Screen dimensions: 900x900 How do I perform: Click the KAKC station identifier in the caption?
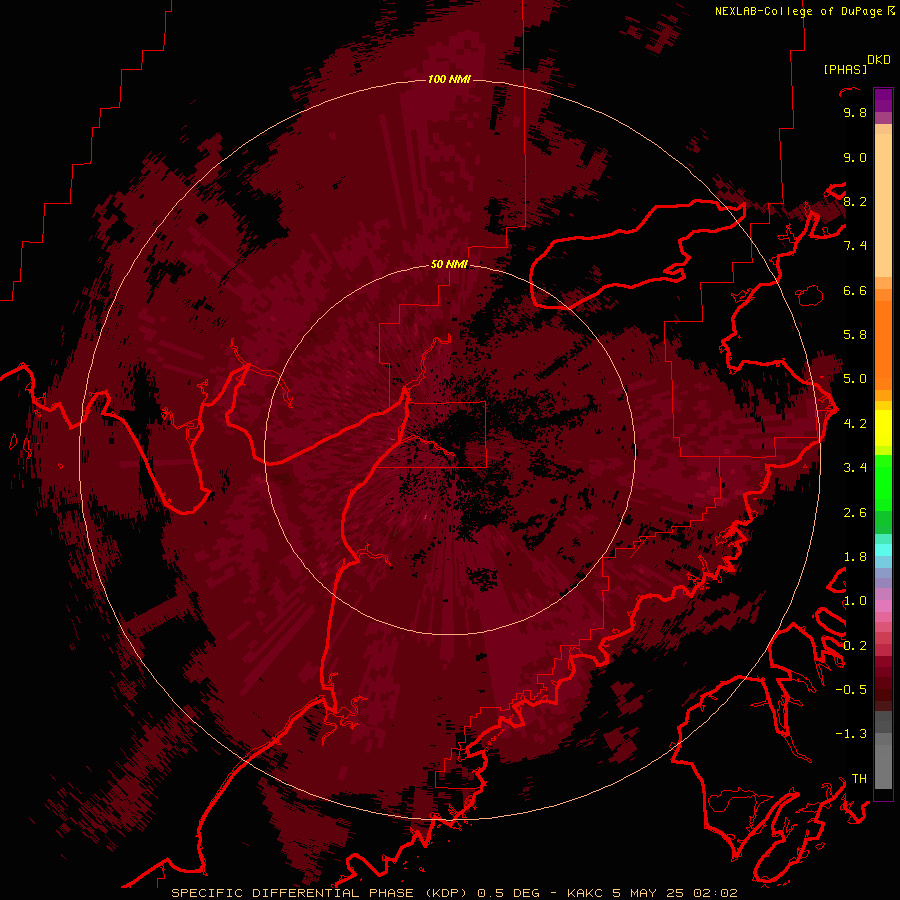pos(585,893)
